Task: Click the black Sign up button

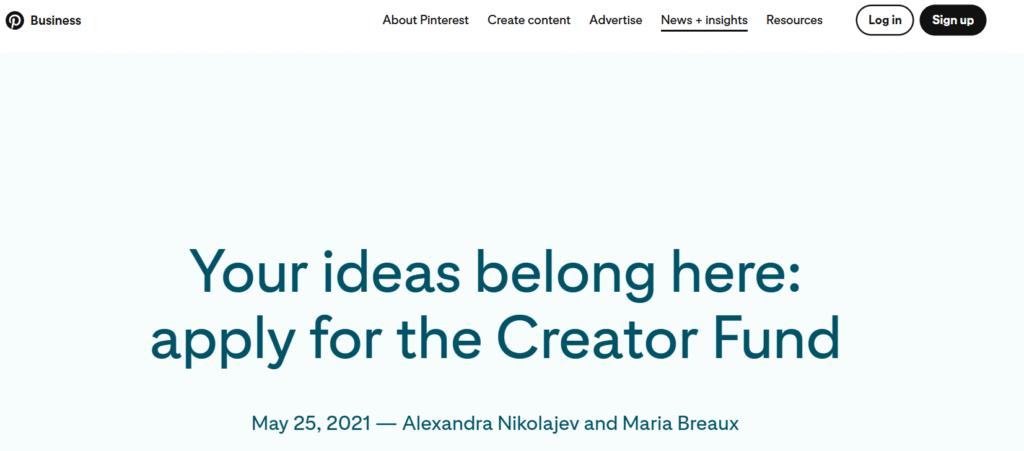Action: 952,20
